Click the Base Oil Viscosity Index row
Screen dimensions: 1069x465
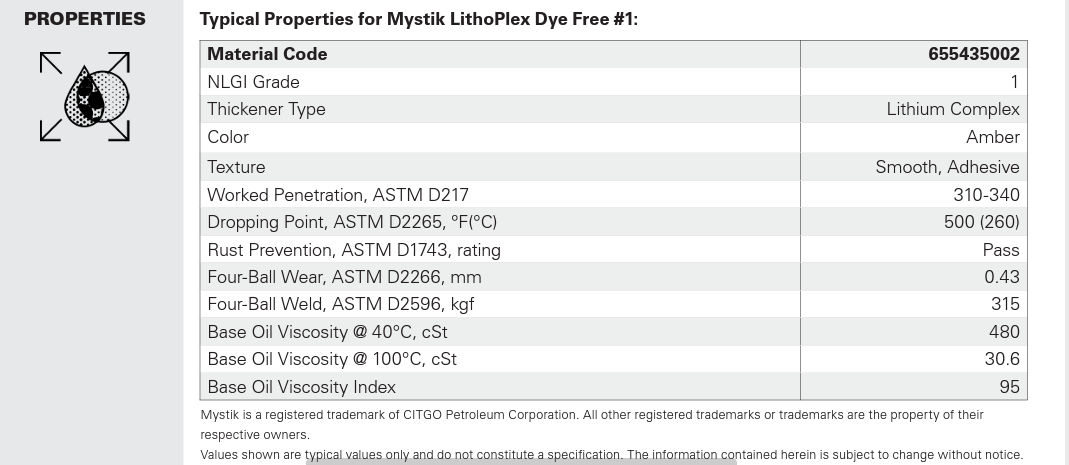[614, 387]
